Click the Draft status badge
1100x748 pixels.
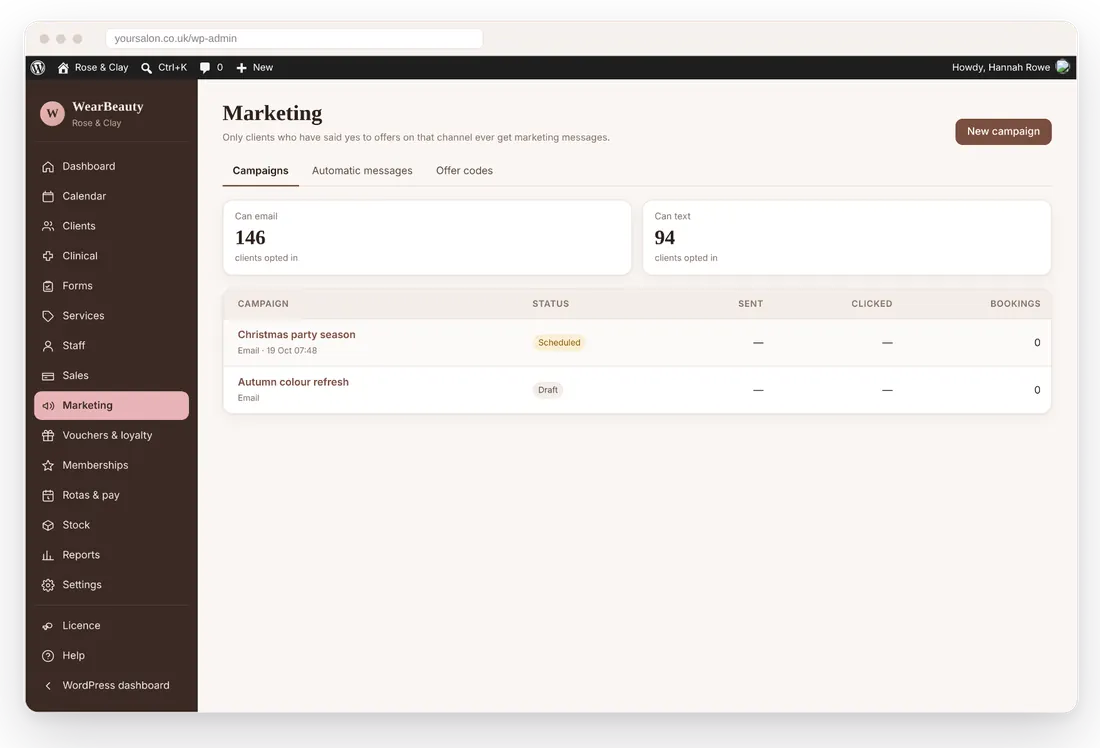click(548, 390)
